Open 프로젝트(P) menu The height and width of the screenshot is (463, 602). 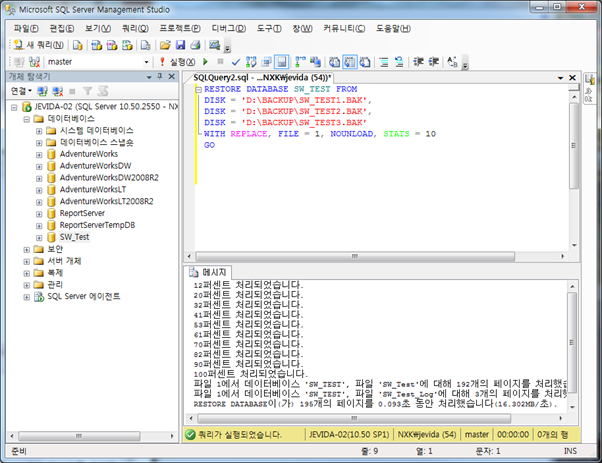180,28
